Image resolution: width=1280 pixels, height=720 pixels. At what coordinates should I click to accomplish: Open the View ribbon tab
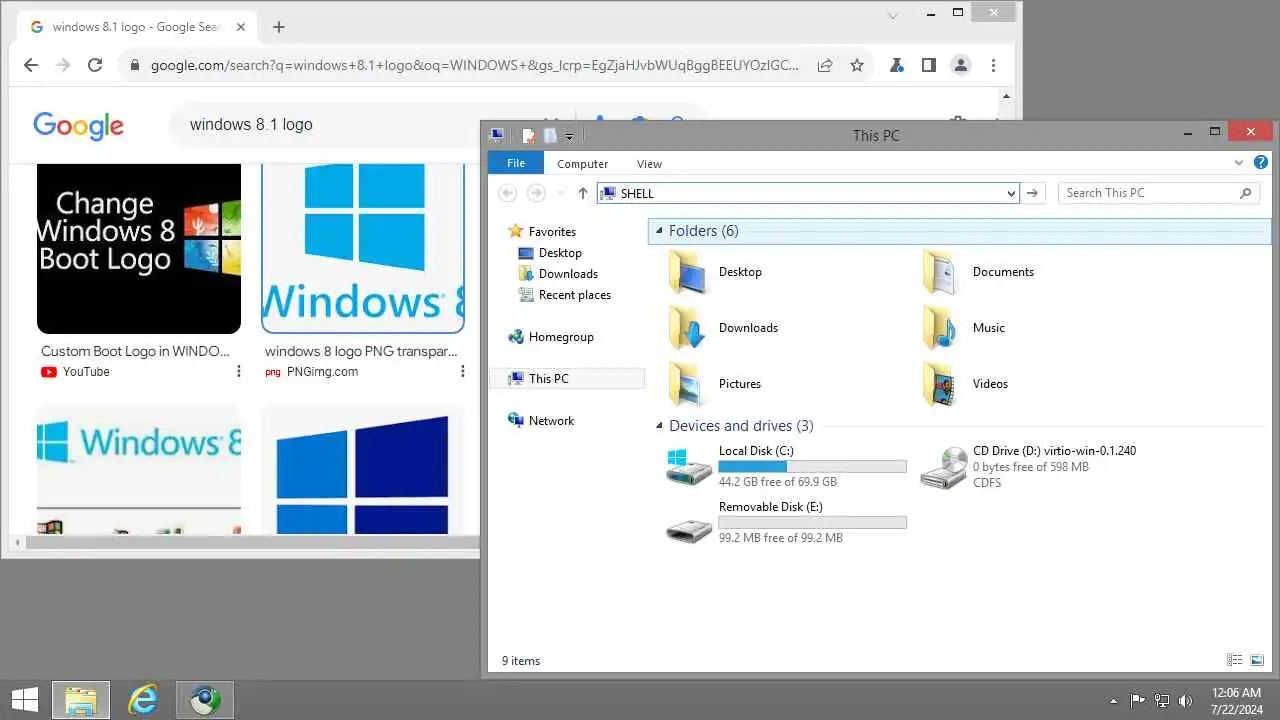(649, 164)
